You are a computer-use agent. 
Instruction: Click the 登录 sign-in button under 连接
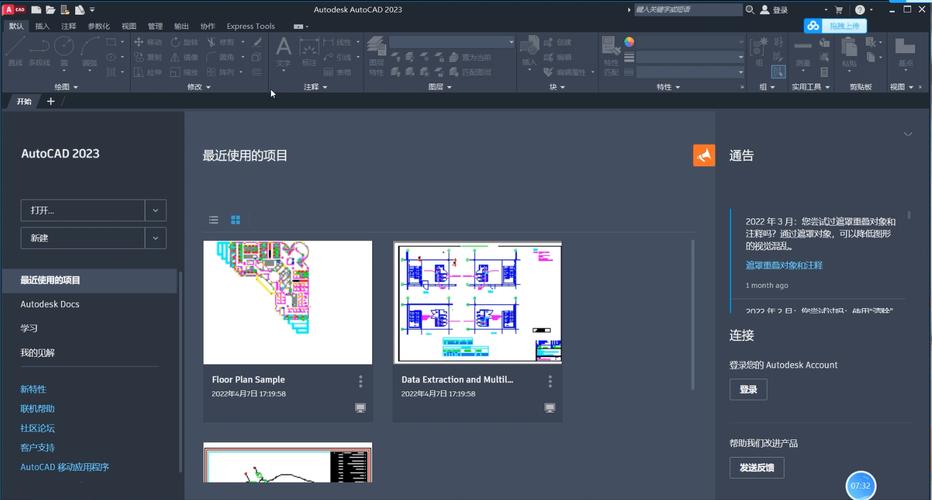point(748,389)
